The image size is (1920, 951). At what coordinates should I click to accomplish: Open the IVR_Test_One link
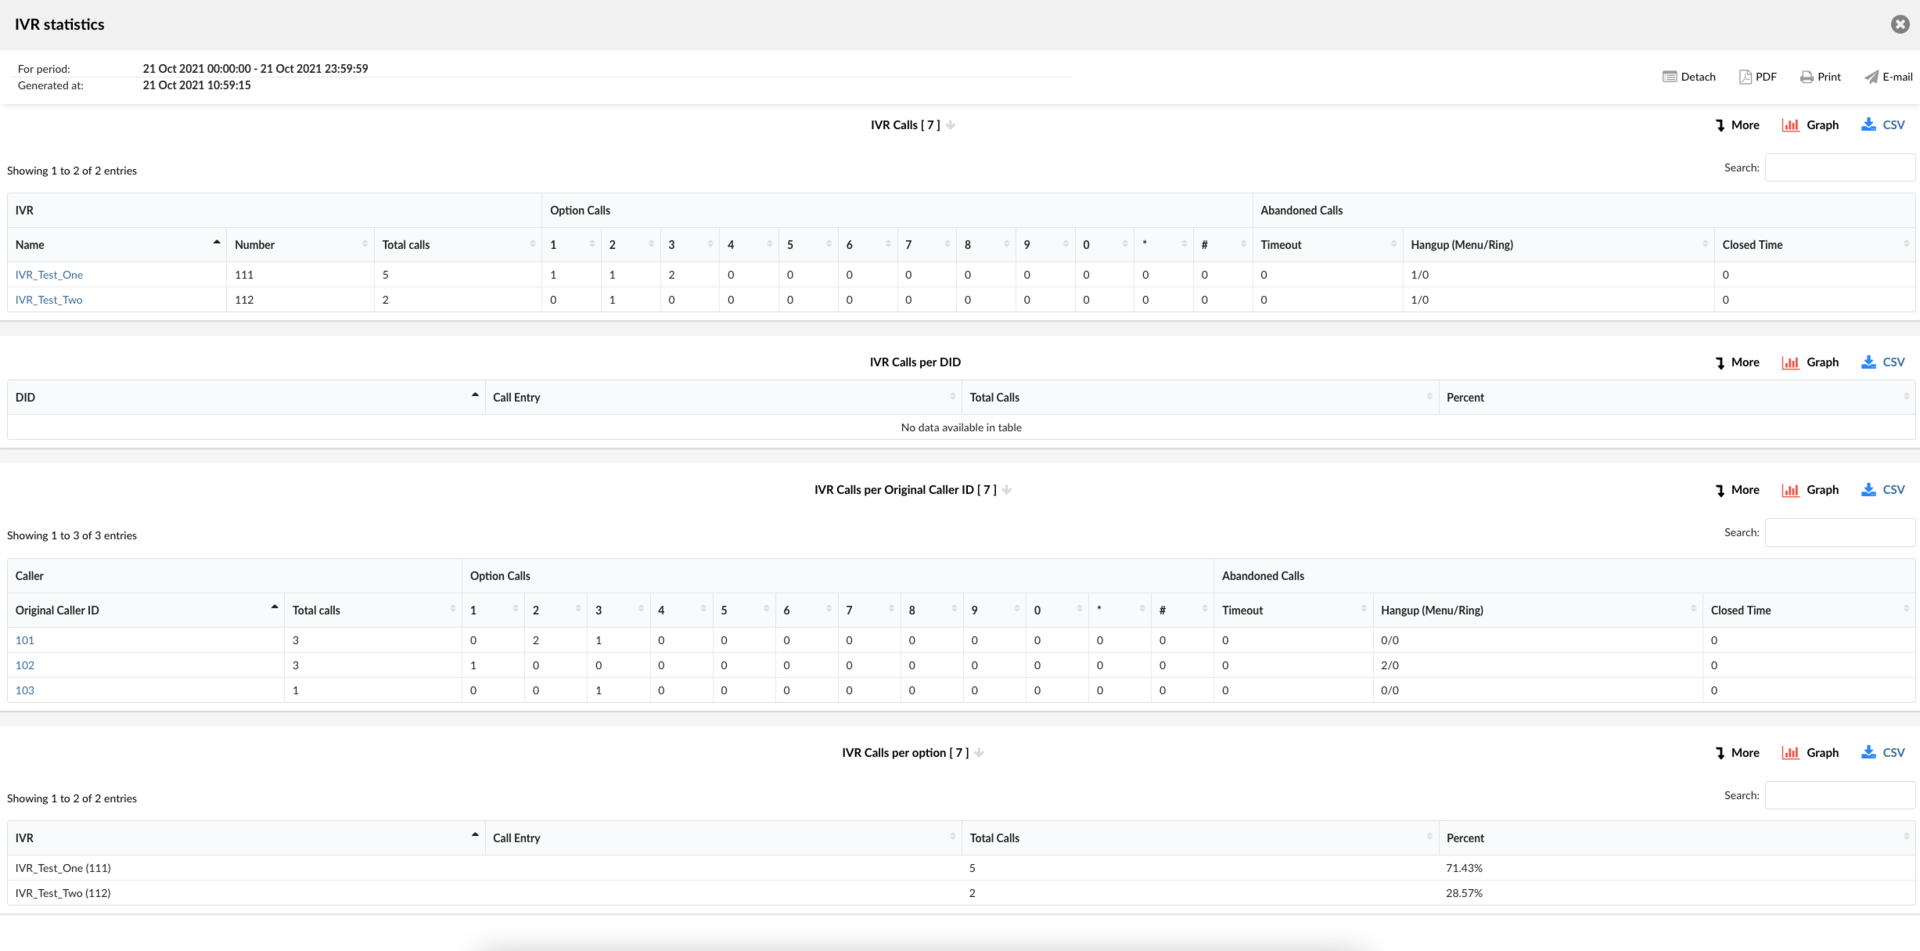click(x=49, y=275)
